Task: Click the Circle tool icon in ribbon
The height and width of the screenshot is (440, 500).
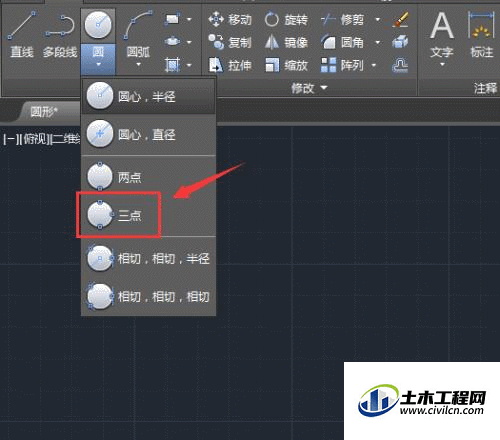Action: point(98,25)
